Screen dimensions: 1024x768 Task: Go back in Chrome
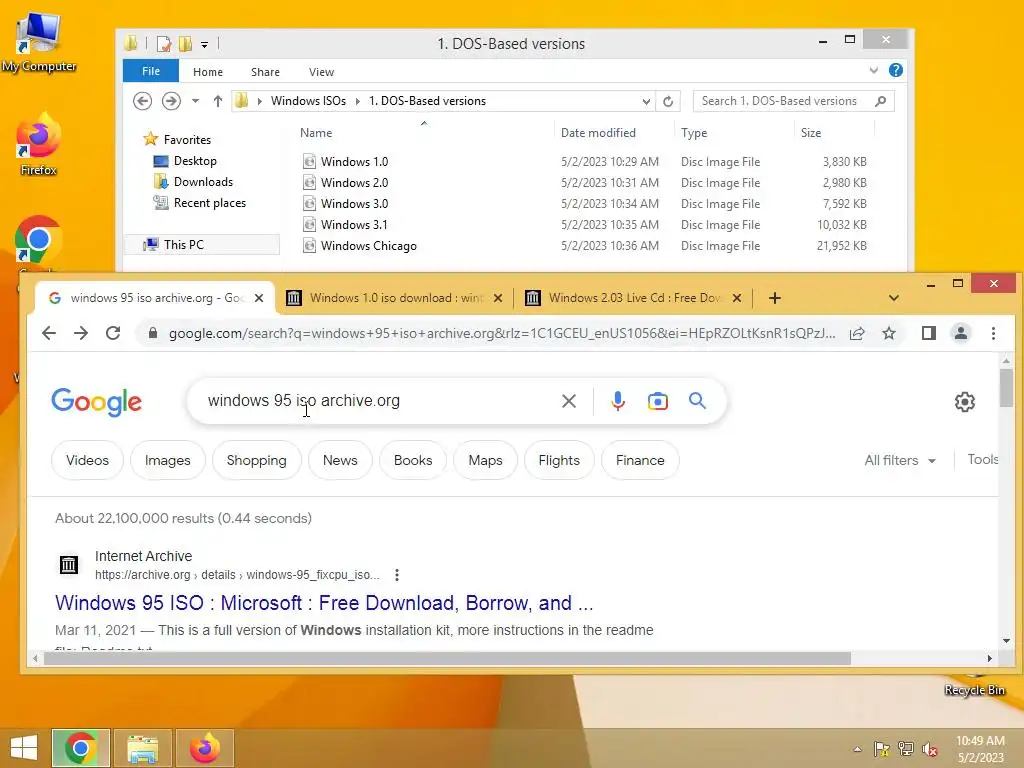(x=49, y=333)
